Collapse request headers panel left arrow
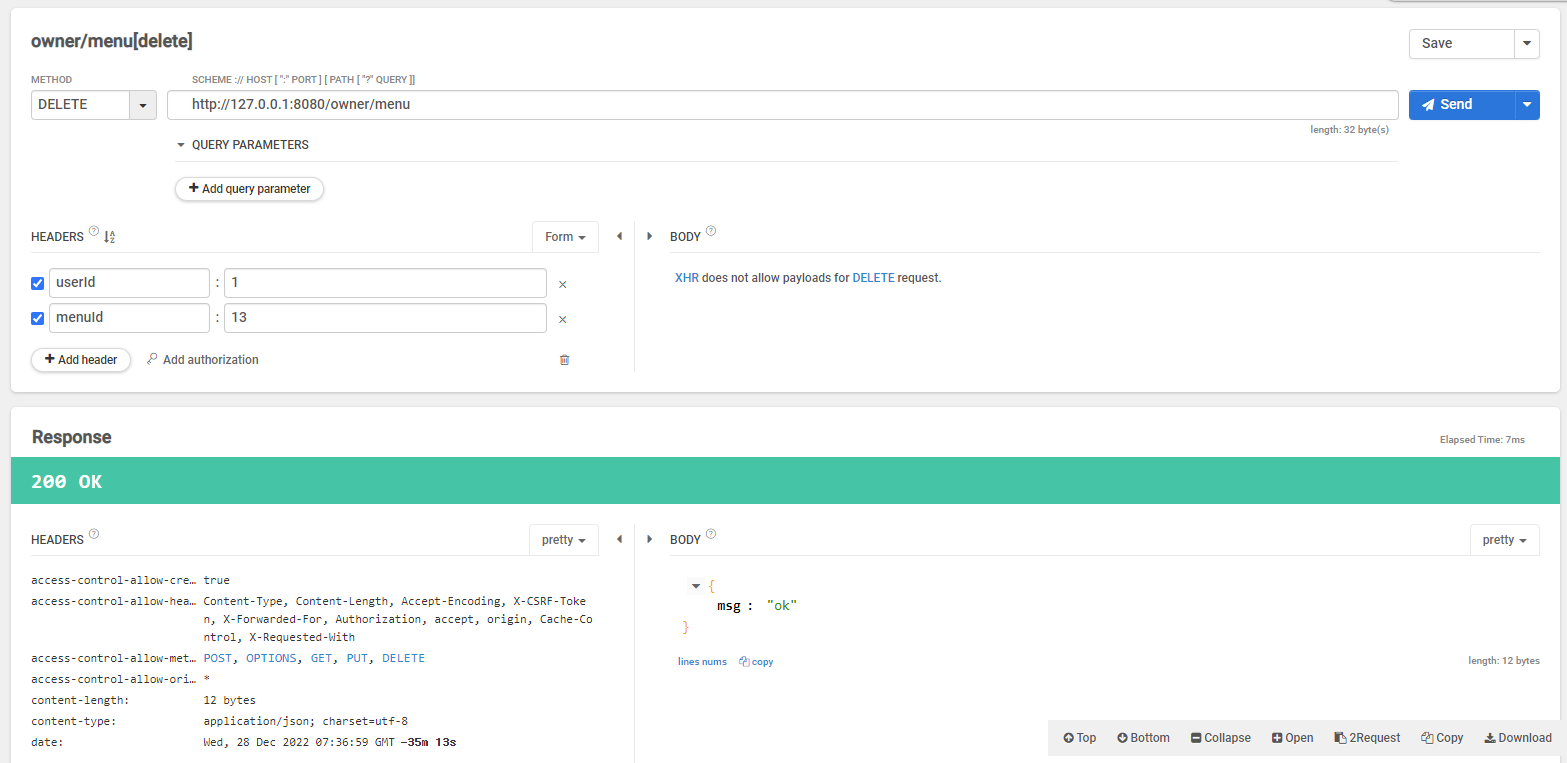Screen dimensions: 1567x763 (x=619, y=237)
